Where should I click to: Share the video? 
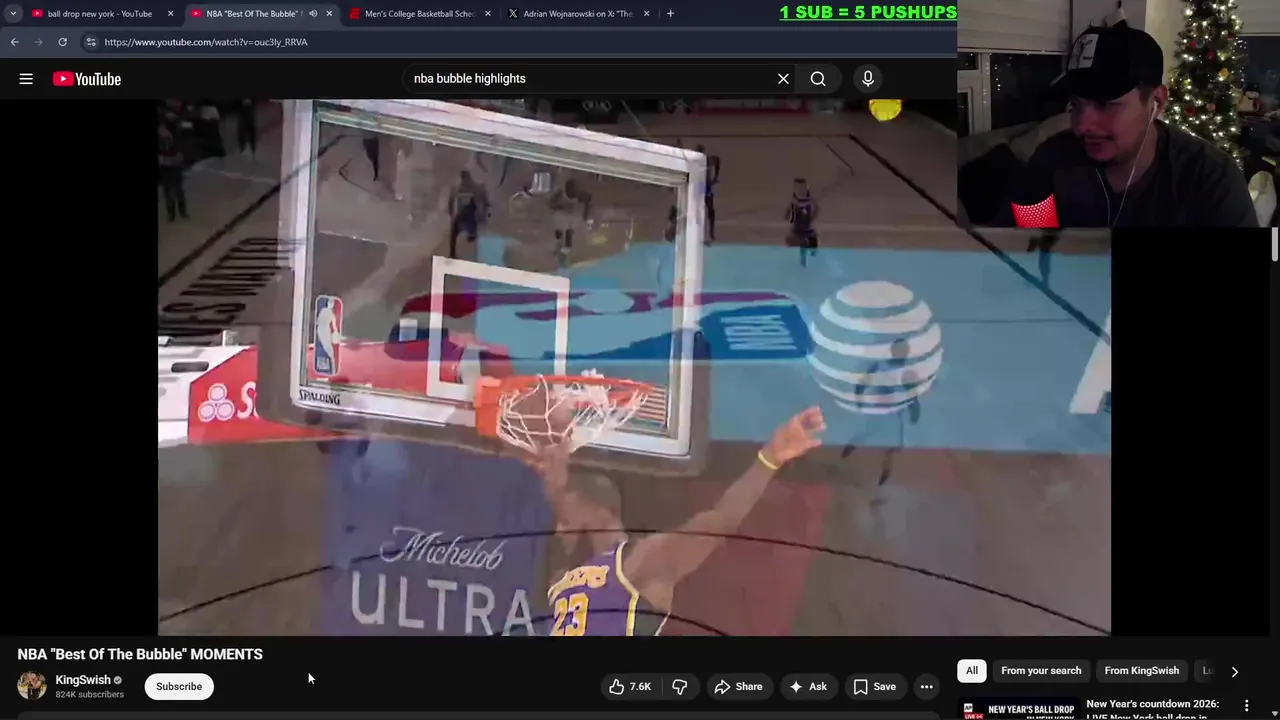tap(738, 687)
